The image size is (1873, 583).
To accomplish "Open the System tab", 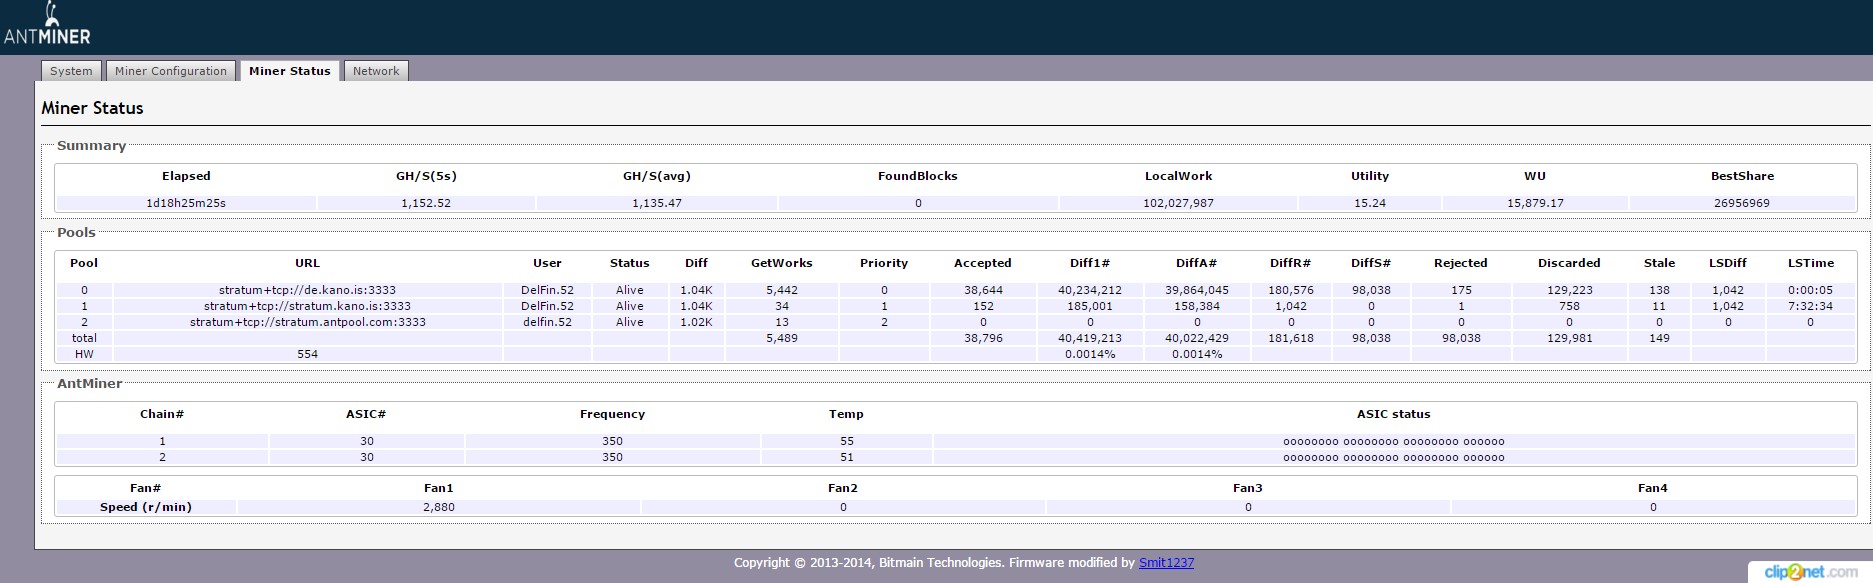I will pos(71,71).
